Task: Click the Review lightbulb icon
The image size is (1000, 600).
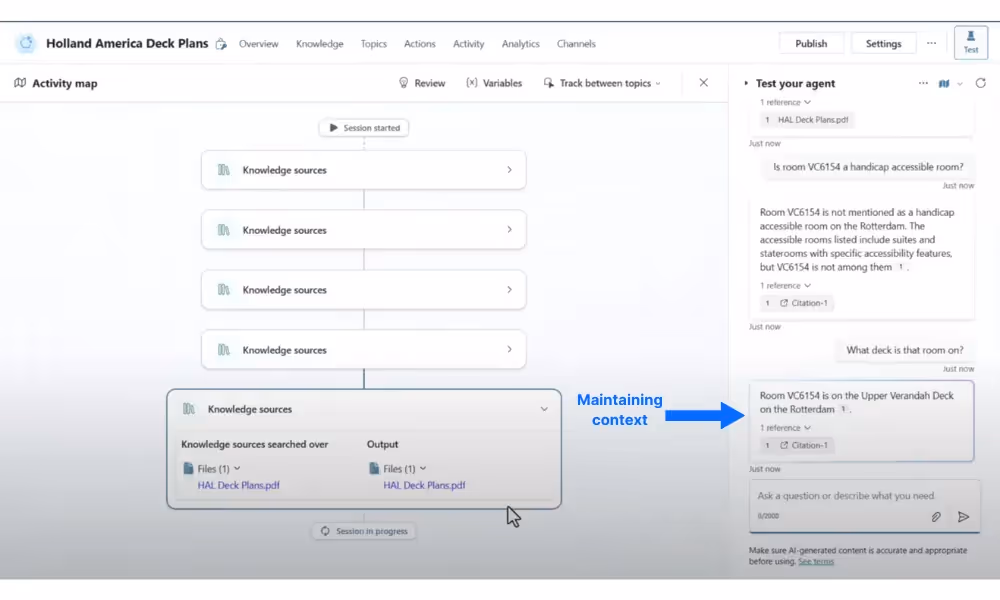Action: [x=403, y=83]
